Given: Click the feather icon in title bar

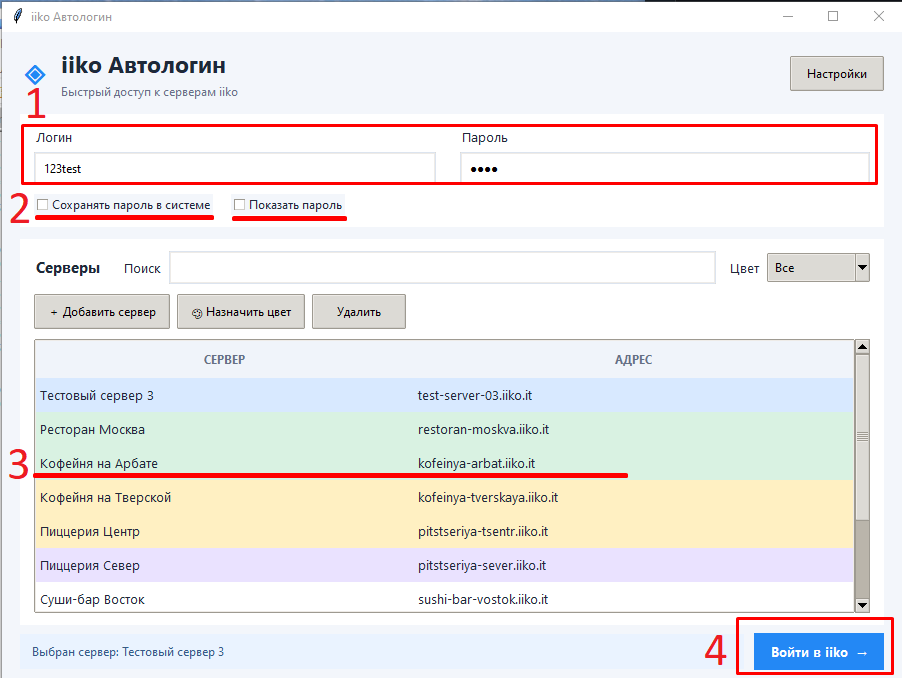Looking at the screenshot, I should (x=18, y=16).
